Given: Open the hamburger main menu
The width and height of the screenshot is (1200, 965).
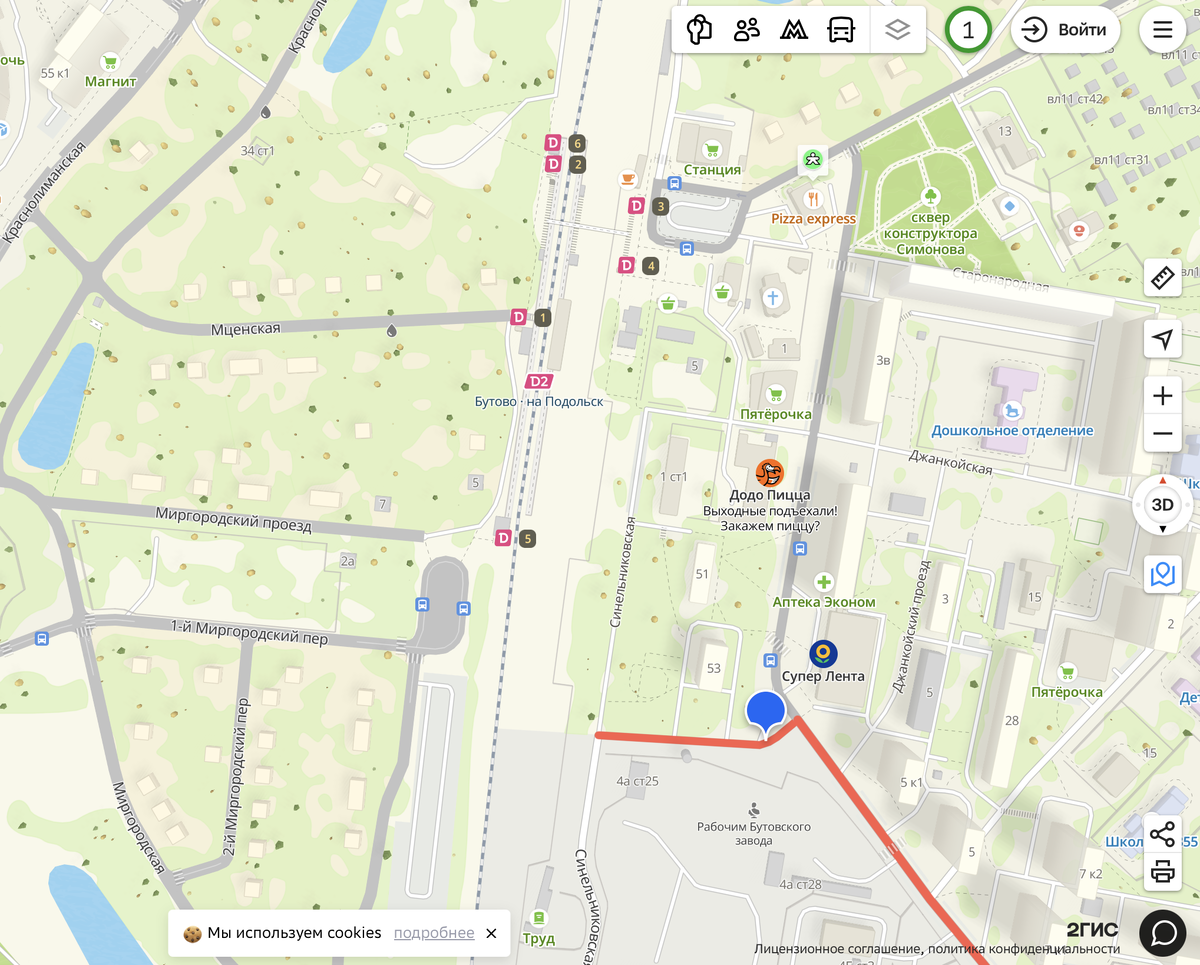Looking at the screenshot, I should pos(1163,30).
